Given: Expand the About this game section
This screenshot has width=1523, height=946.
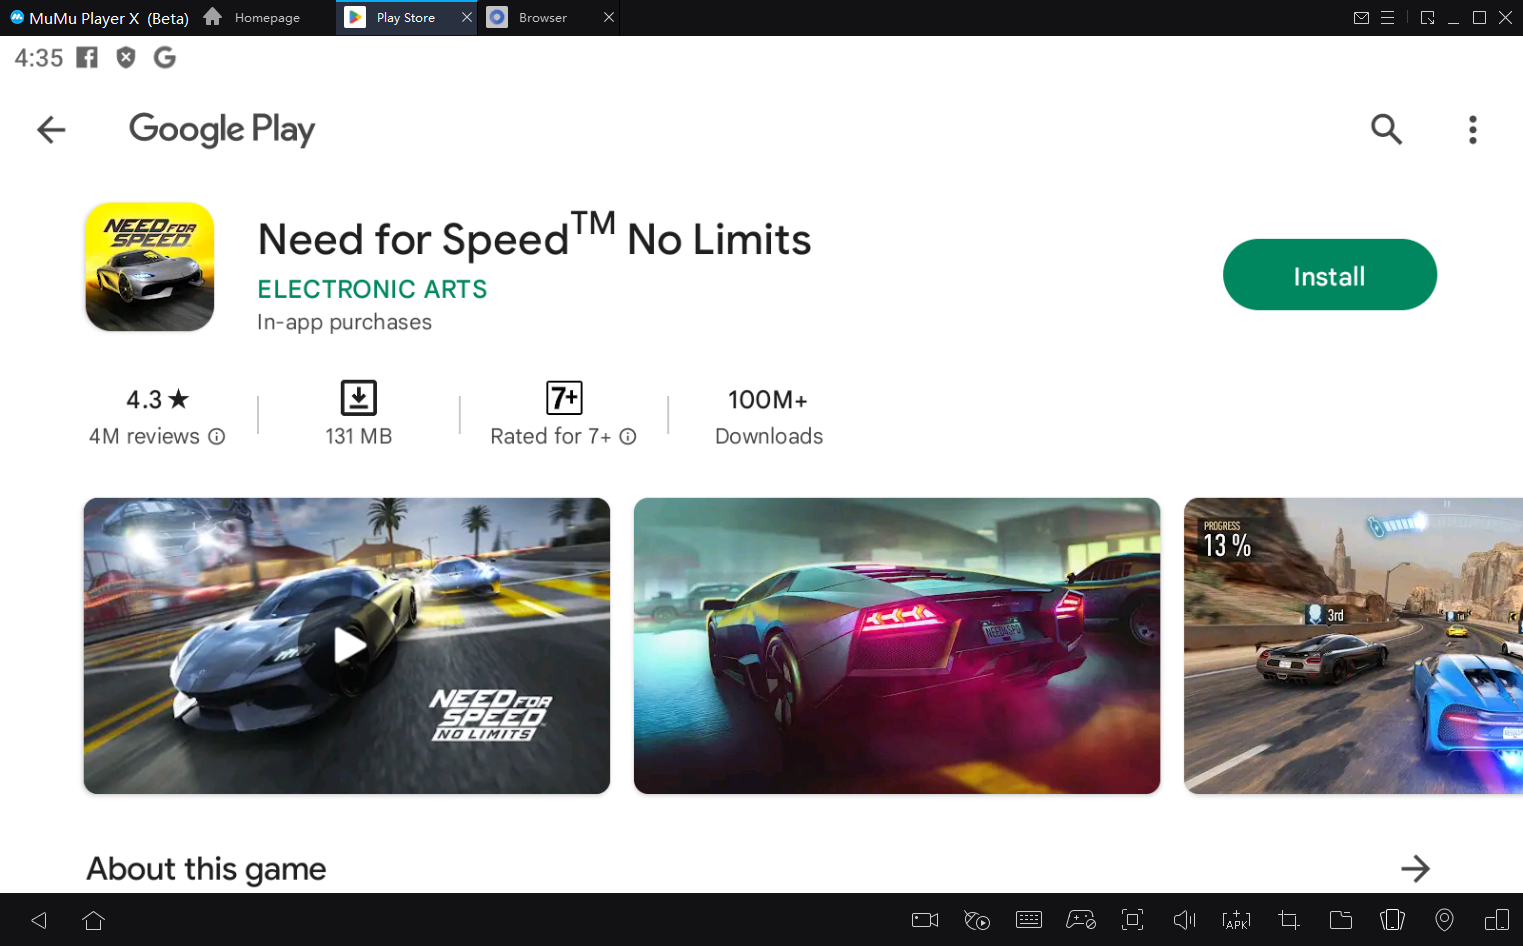Looking at the screenshot, I should (x=1414, y=868).
